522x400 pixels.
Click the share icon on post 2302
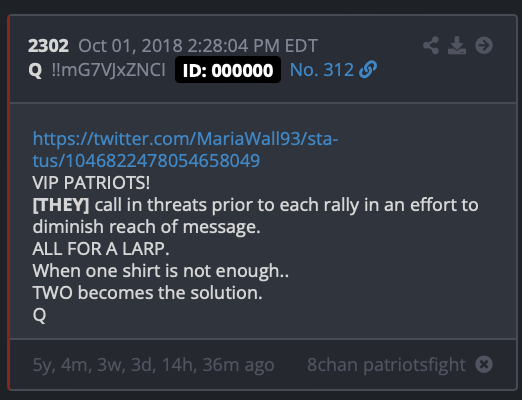click(431, 45)
